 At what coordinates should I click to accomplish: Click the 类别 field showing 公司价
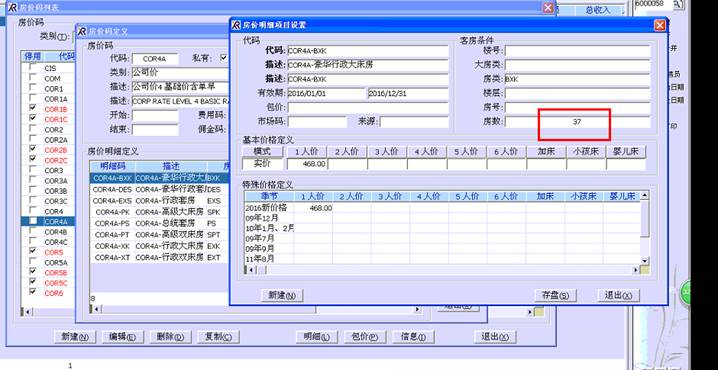pos(181,73)
